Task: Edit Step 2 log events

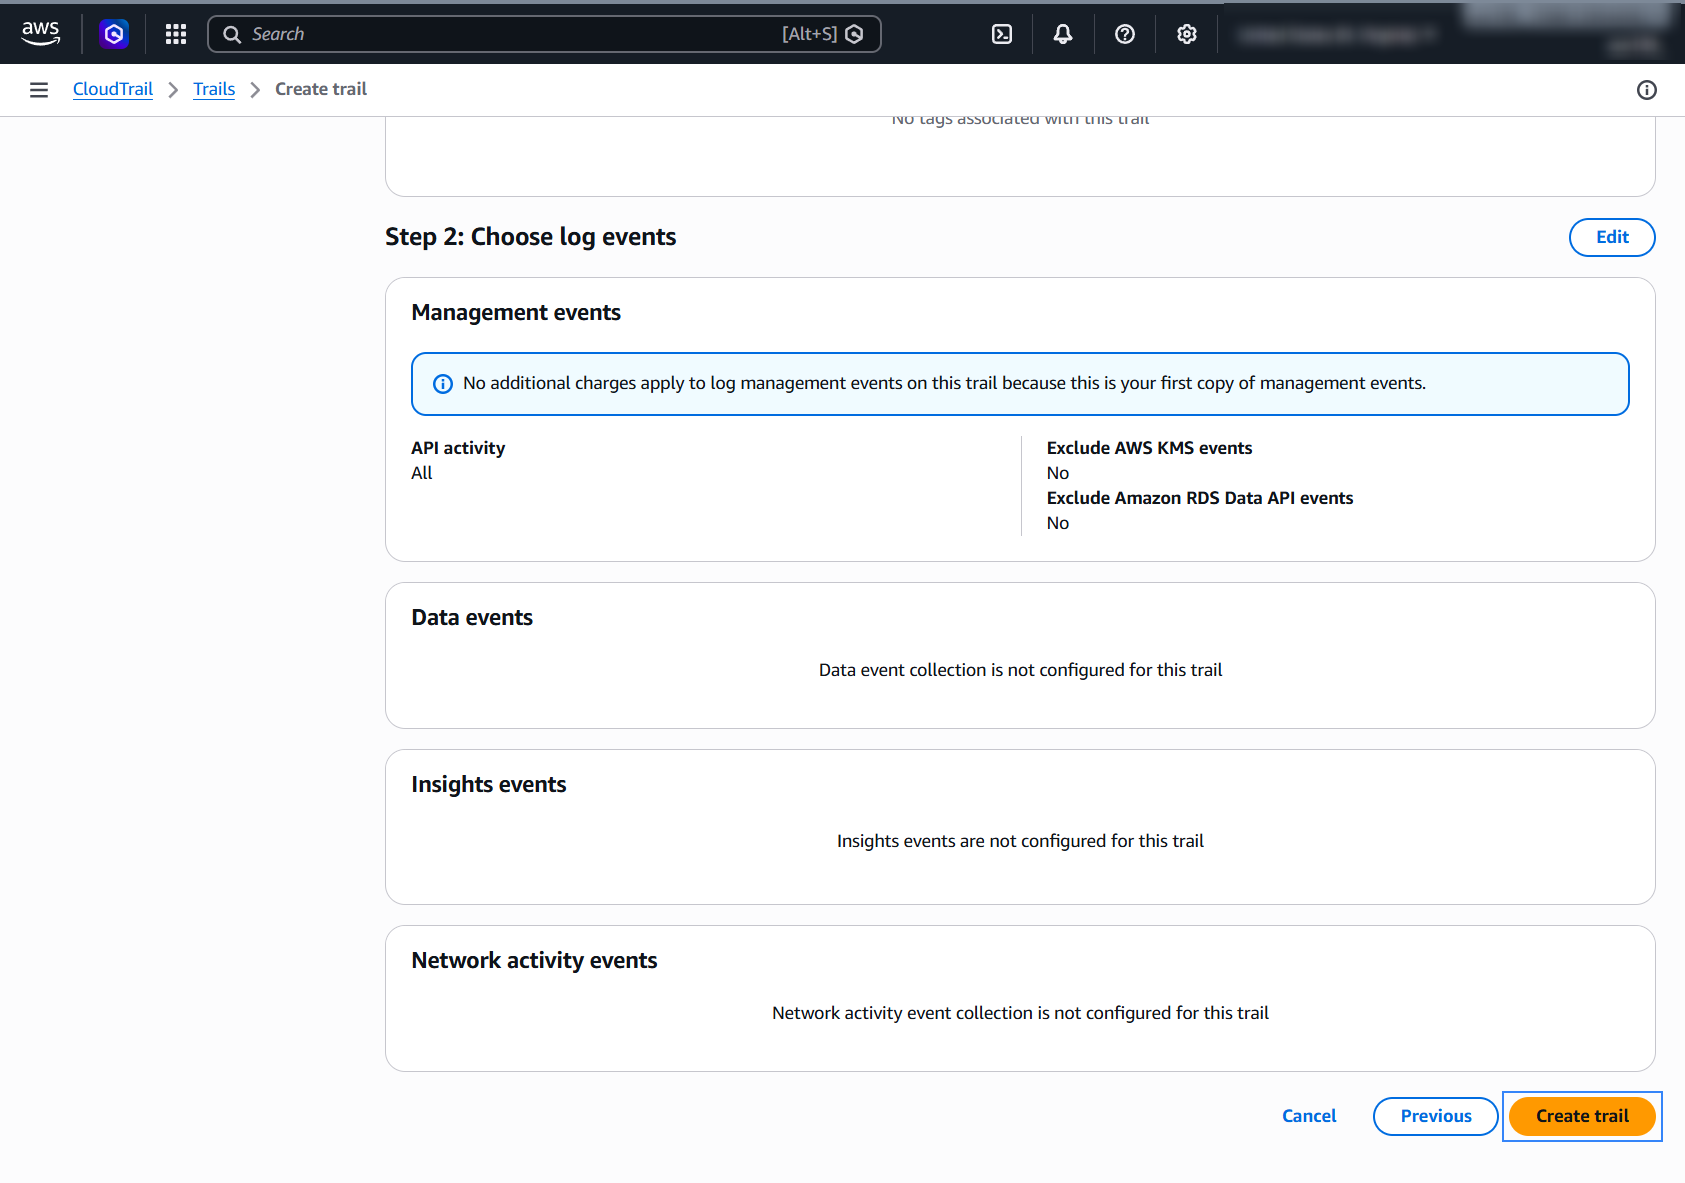Action: click(1612, 237)
